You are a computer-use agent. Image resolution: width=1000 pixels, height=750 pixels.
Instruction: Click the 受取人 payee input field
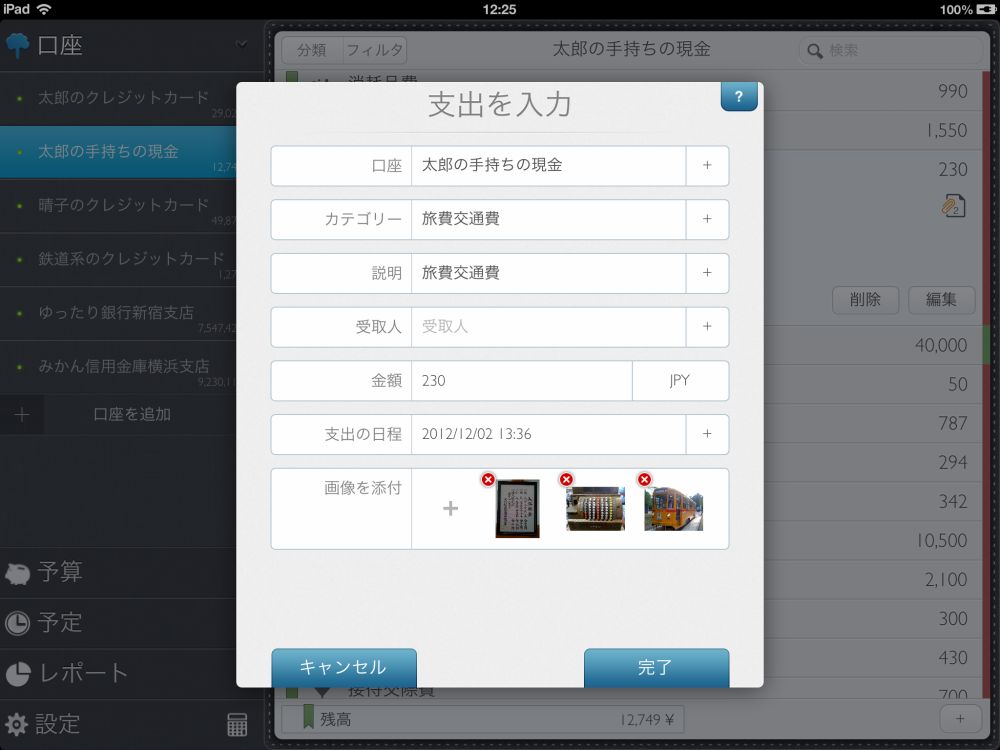548,327
